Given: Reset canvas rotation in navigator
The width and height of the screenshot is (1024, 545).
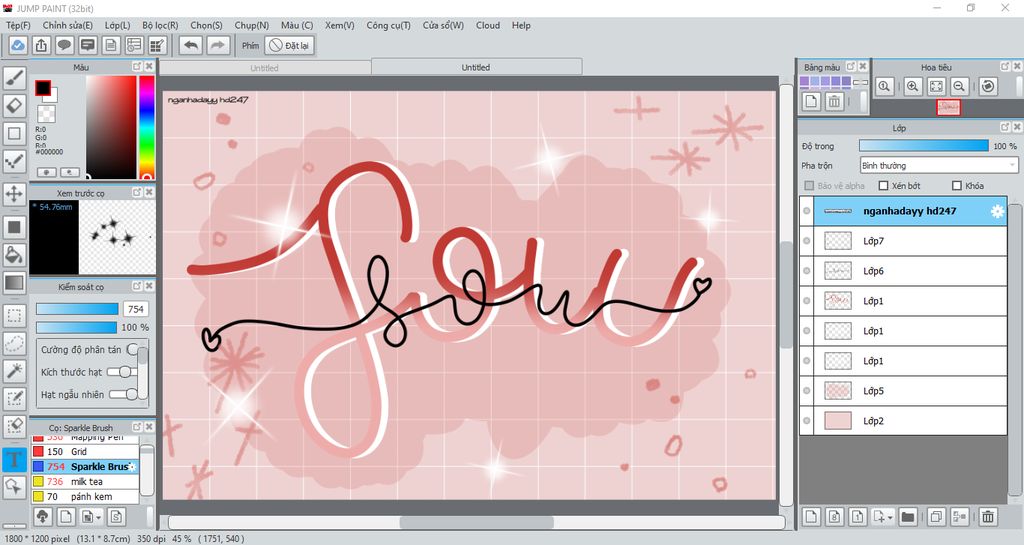Looking at the screenshot, I should [988, 86].
